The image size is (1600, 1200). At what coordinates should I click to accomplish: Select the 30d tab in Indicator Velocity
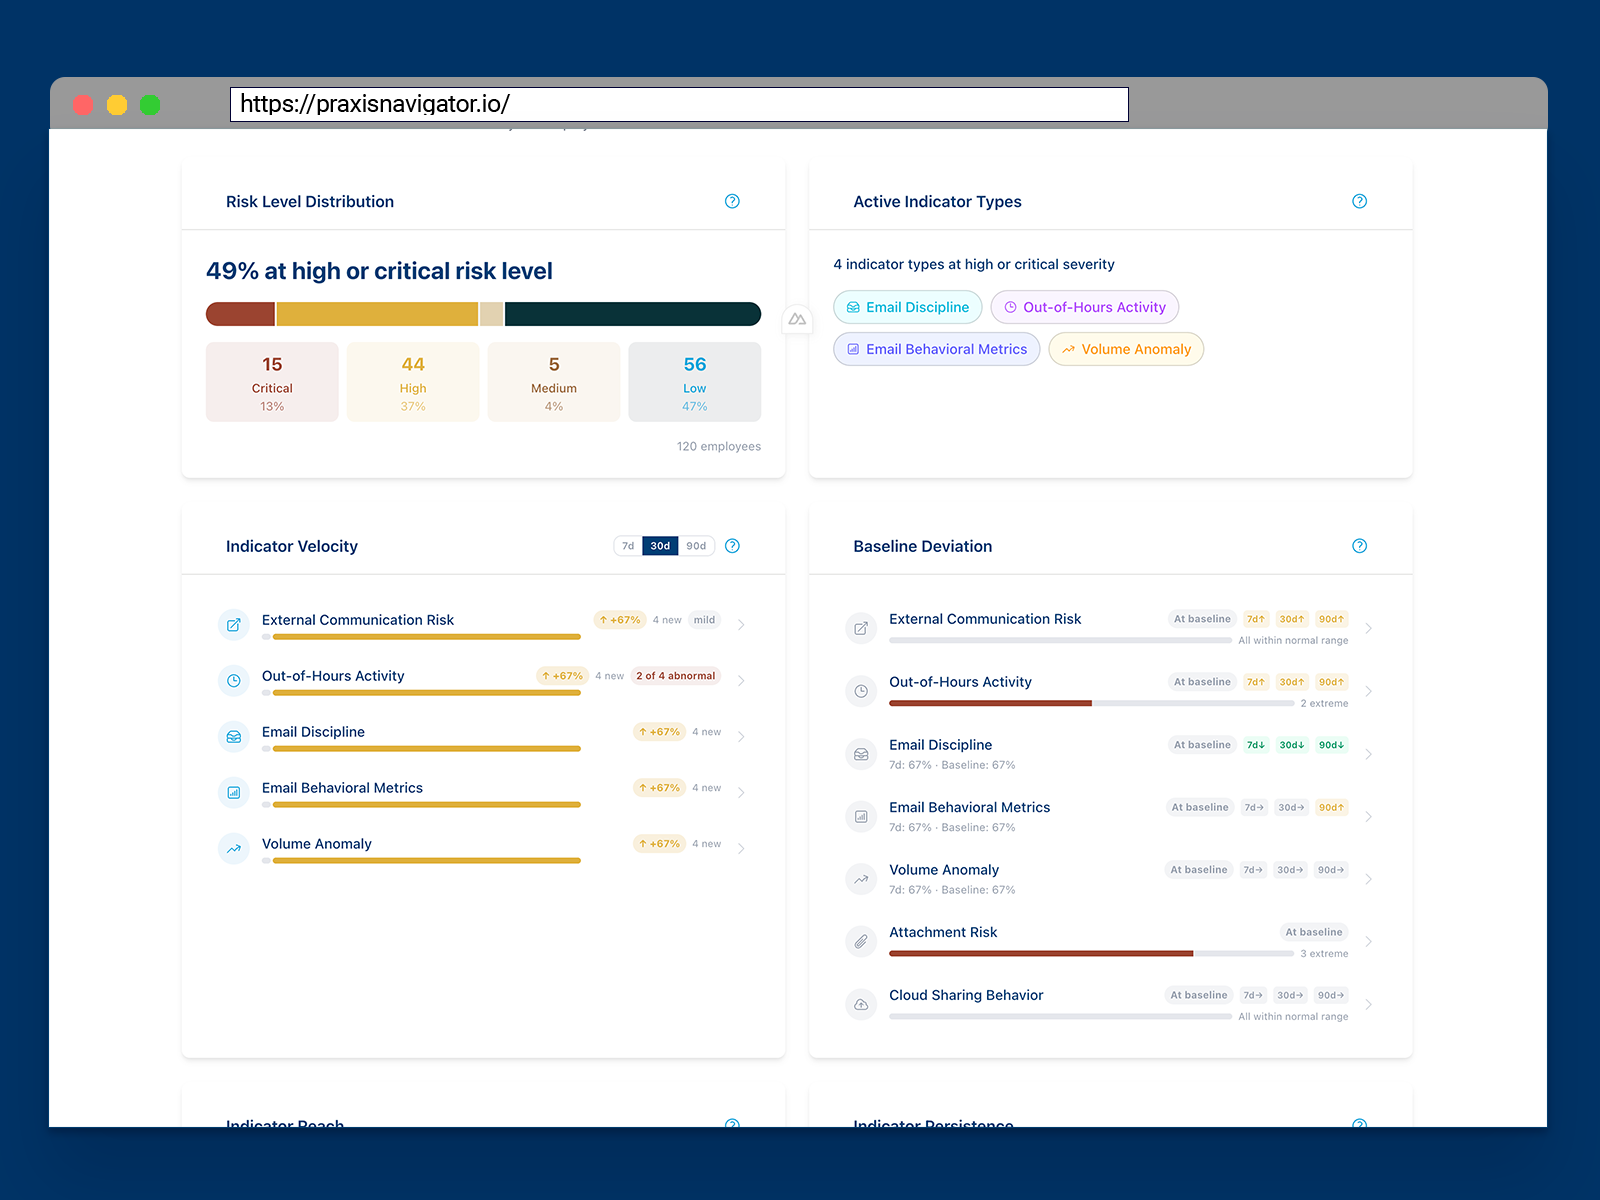point(660,546)
